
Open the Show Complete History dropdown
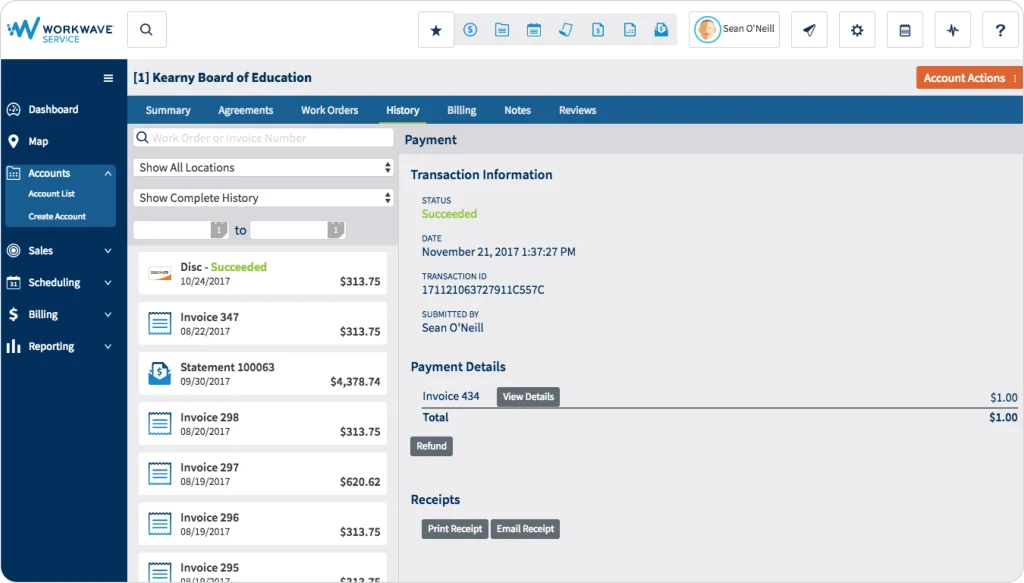coord(262,197)
